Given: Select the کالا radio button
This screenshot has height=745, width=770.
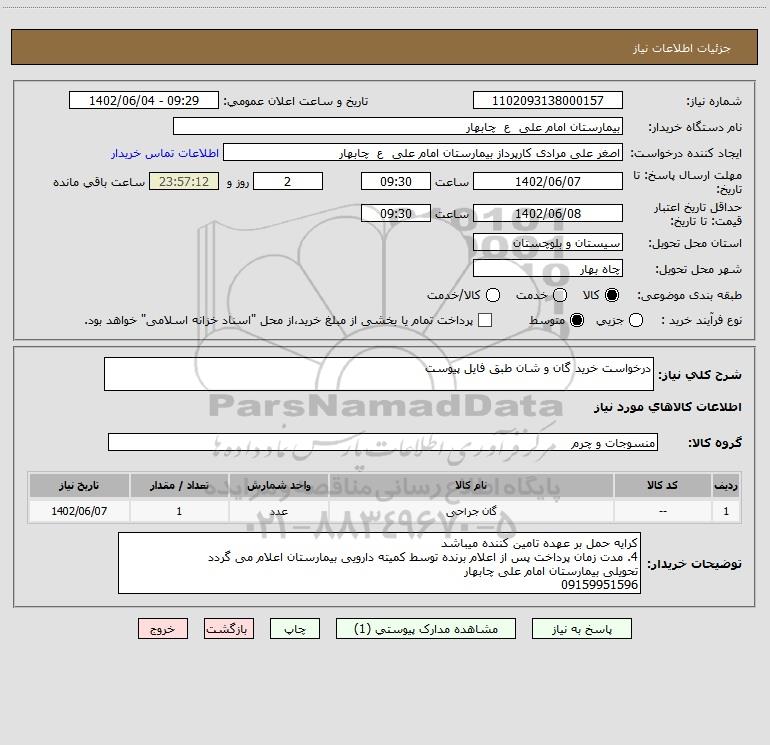Looking at the screenshot, I should [x=612, y=295].
